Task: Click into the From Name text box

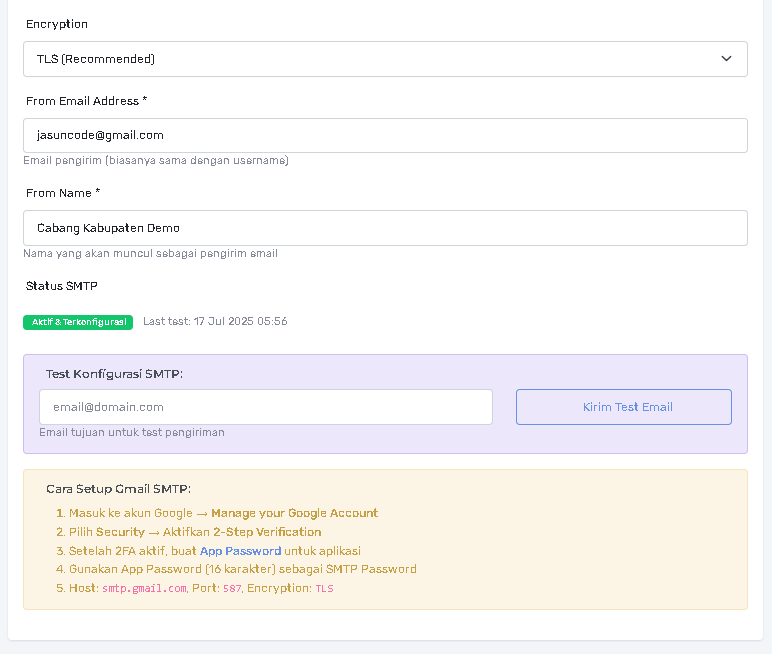Action: click(385, 228)
